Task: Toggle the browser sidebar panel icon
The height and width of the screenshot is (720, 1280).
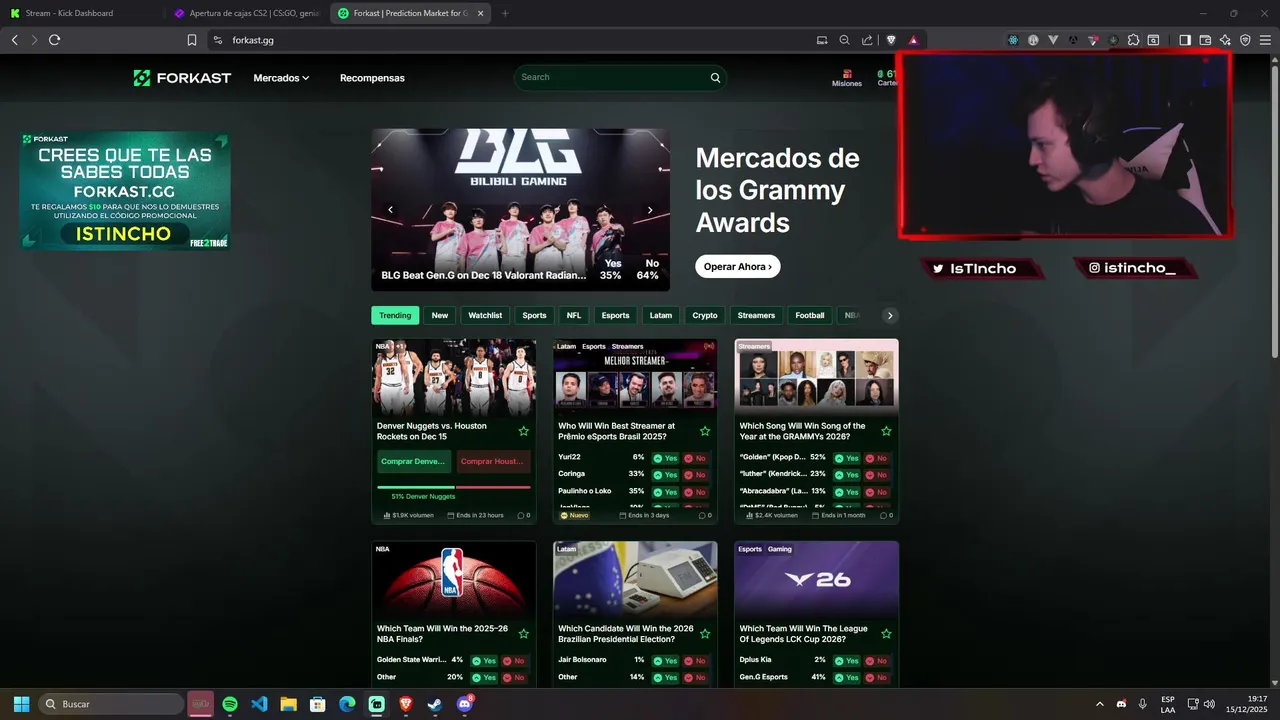Action: pyautogui.click(x=1185, y=40)
